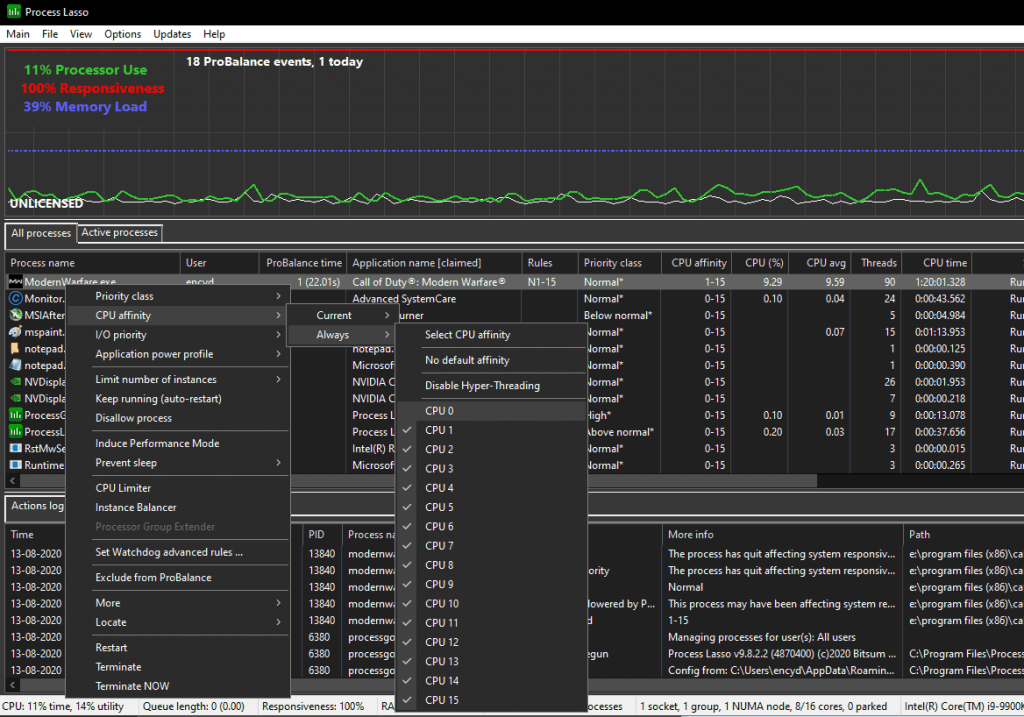Uncheck CPU 1 in the affinity list
The width and height of the screenshot is (1024, 717).
pos(491,430)
